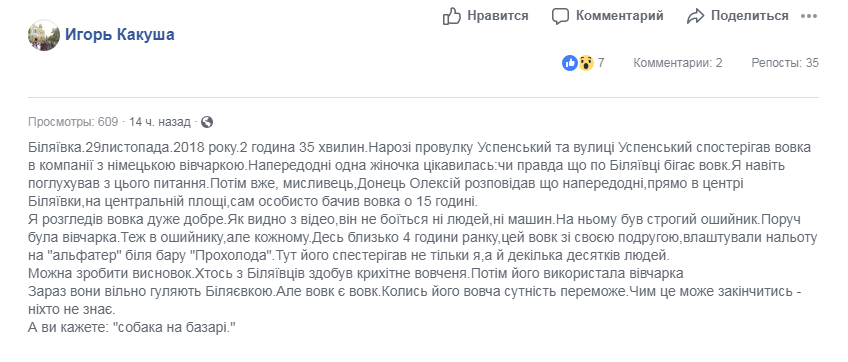Open Игорь Какуша's profile picture
The height and width of the screenshot is (362, 848).
click(43, 35)
